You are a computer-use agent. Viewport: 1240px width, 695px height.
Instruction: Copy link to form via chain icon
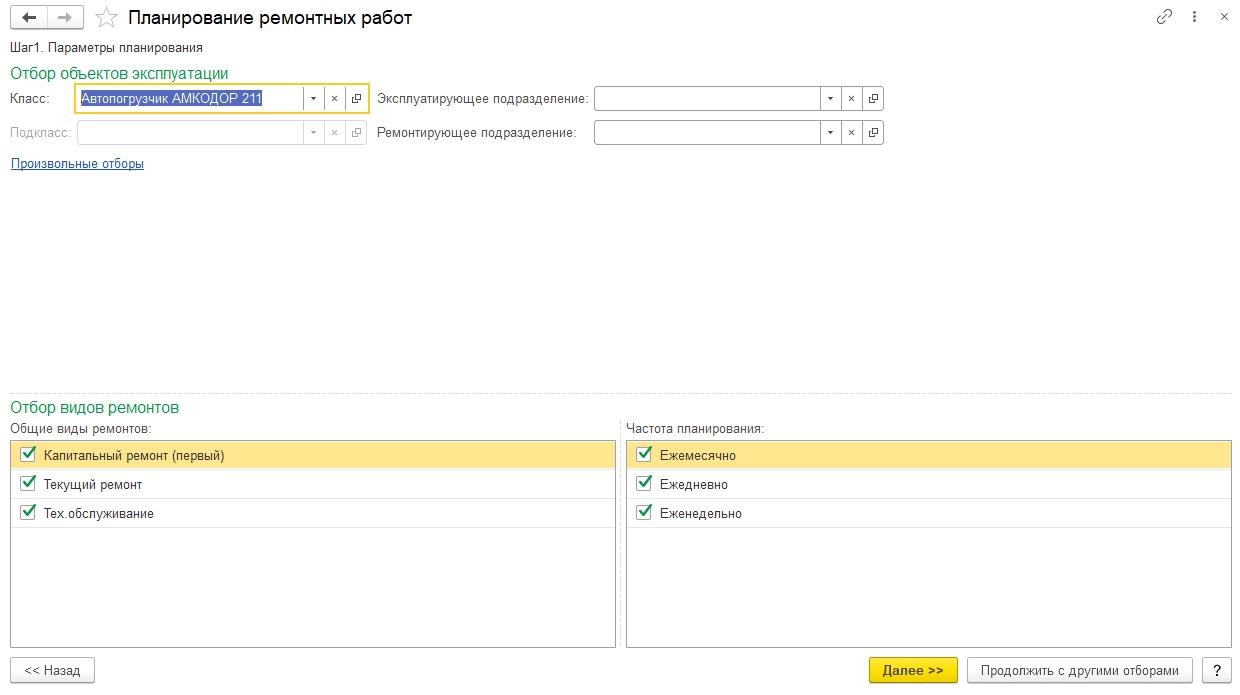pyautogui.click(x=1164, y=17)
